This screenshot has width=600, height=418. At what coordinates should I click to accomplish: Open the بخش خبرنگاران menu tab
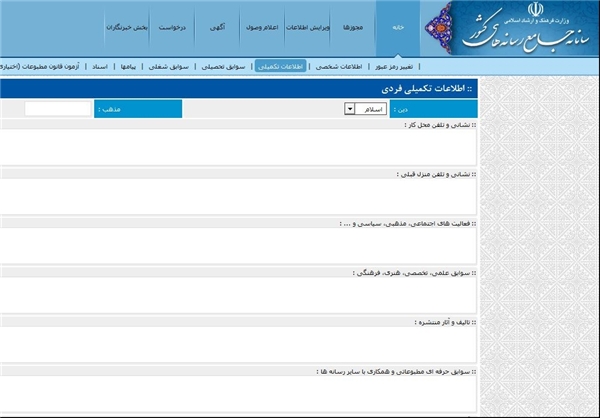point(127,28)
